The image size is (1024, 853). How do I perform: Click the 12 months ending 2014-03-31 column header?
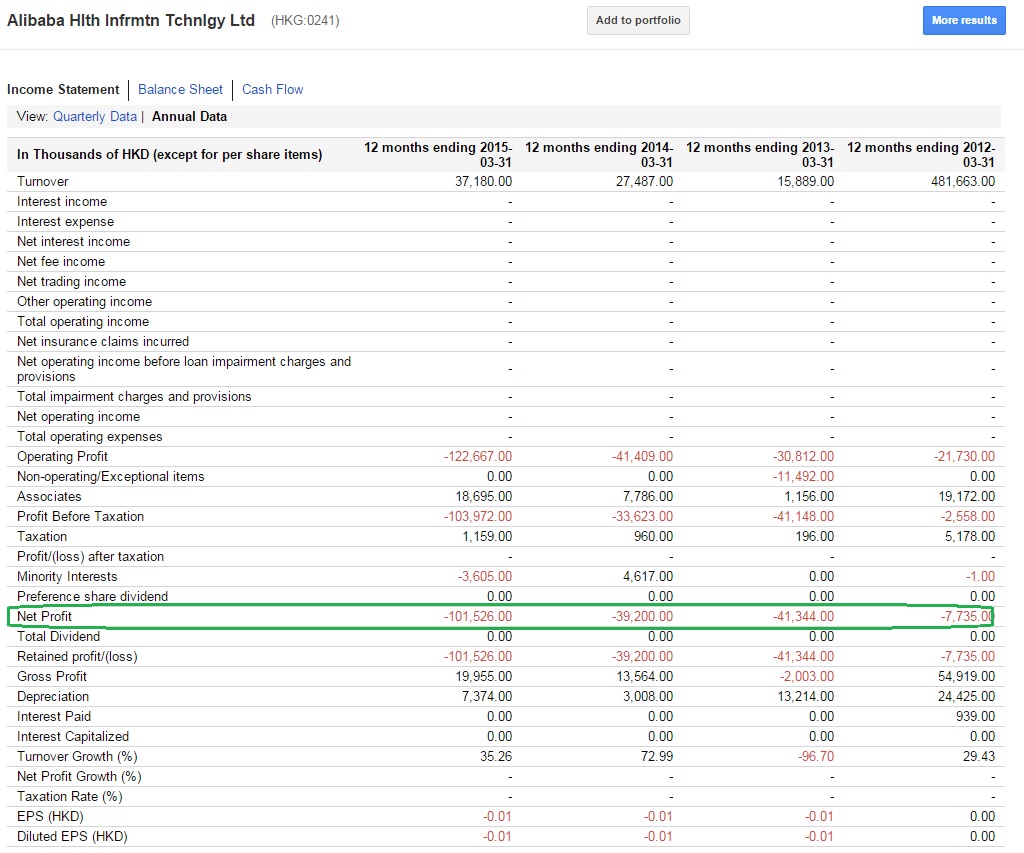tap(599, 155)
